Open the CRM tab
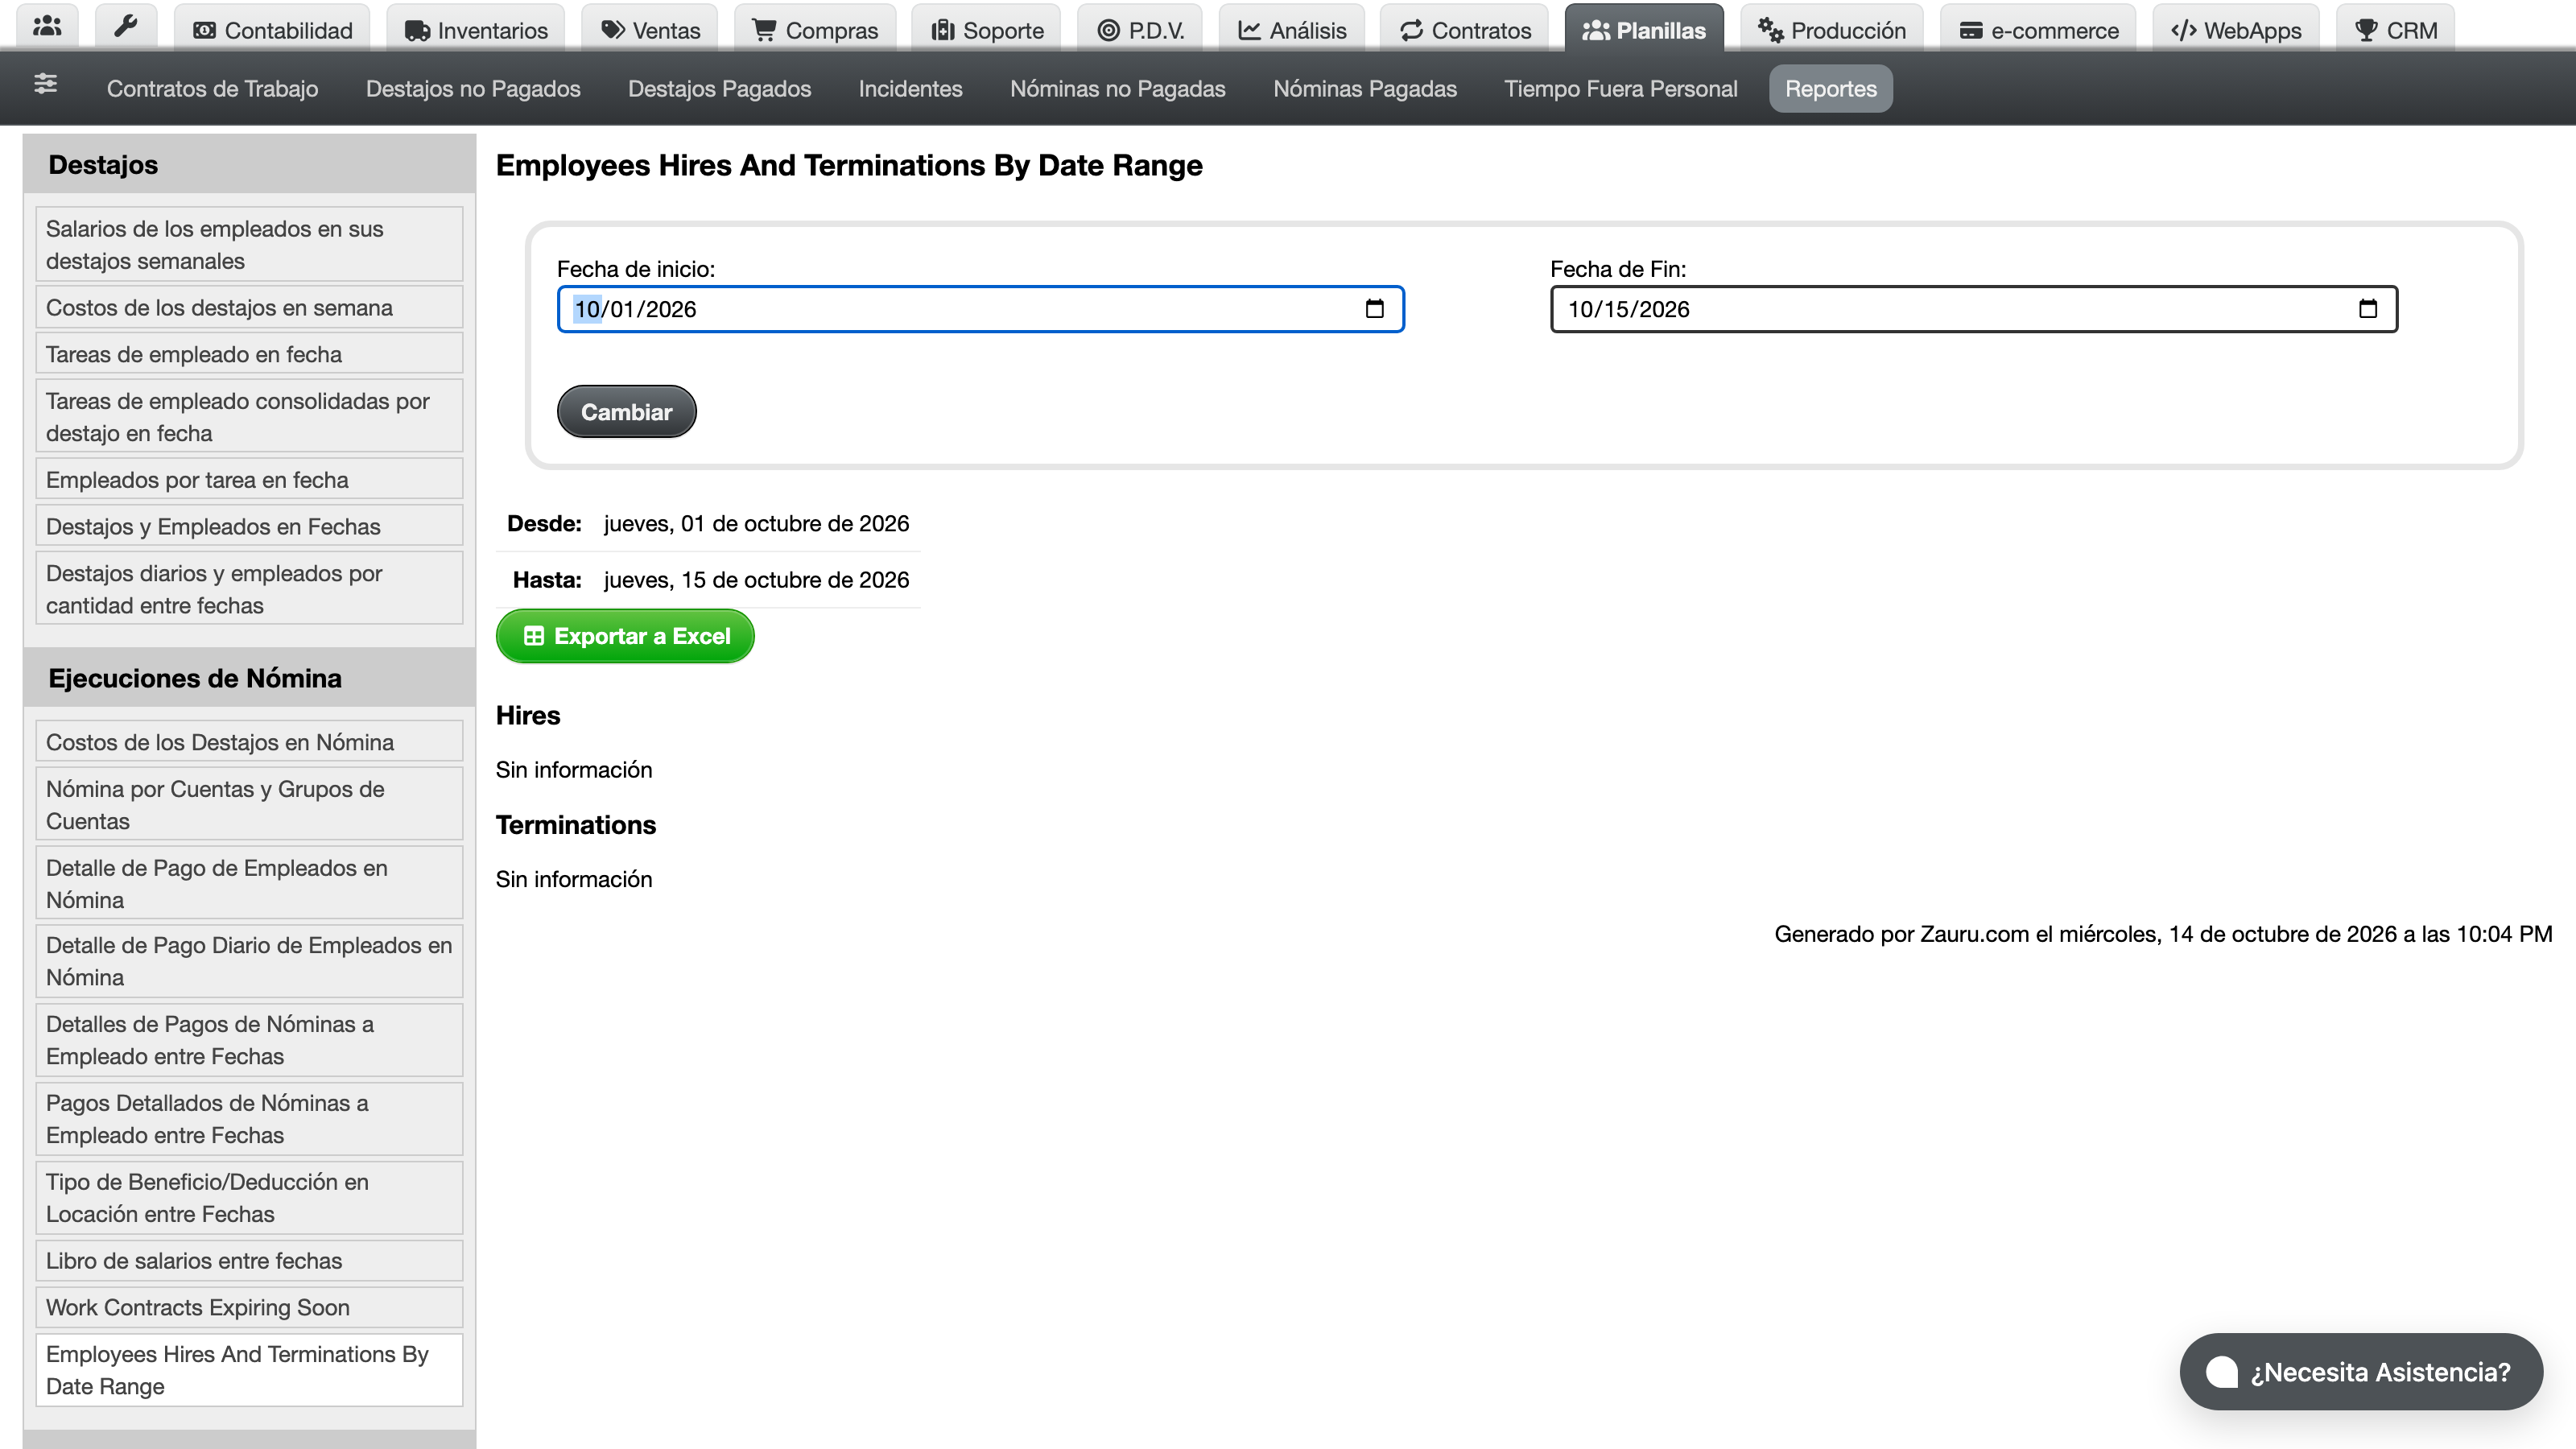The height and width of the screenshot is (1449, 2576). click(2396, 29)
